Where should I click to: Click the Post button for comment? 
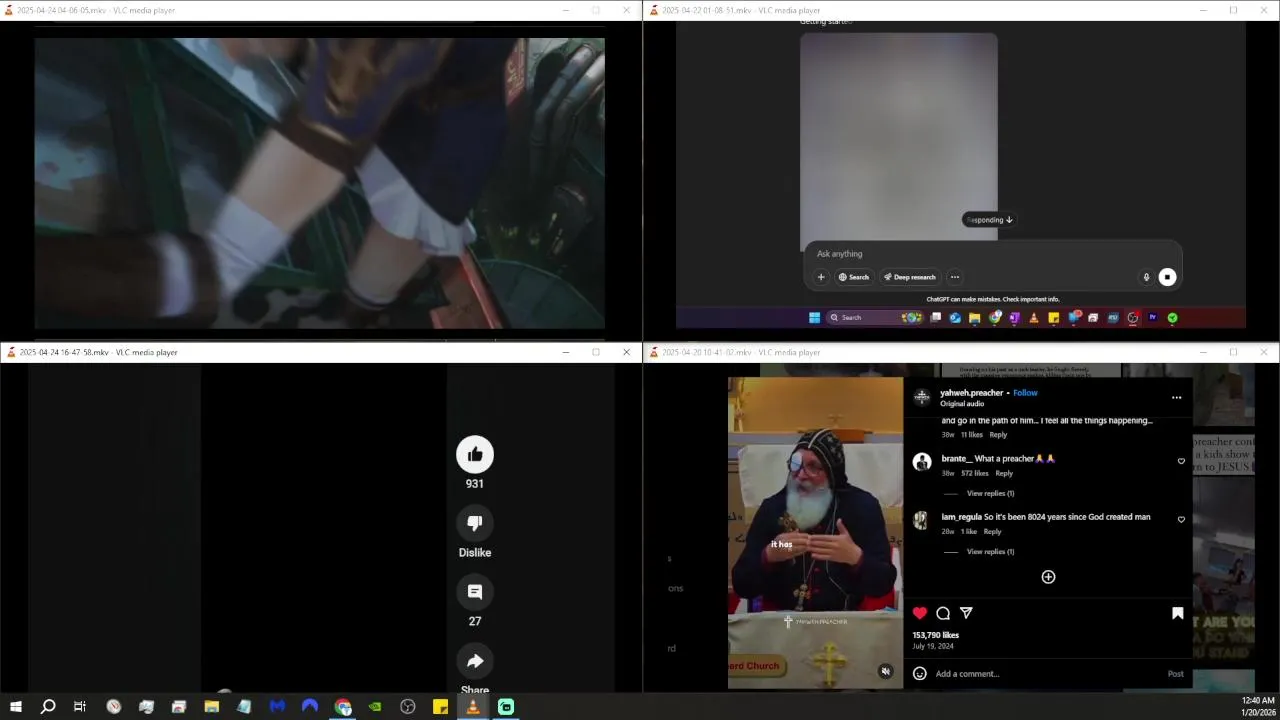pos(1176,674)
